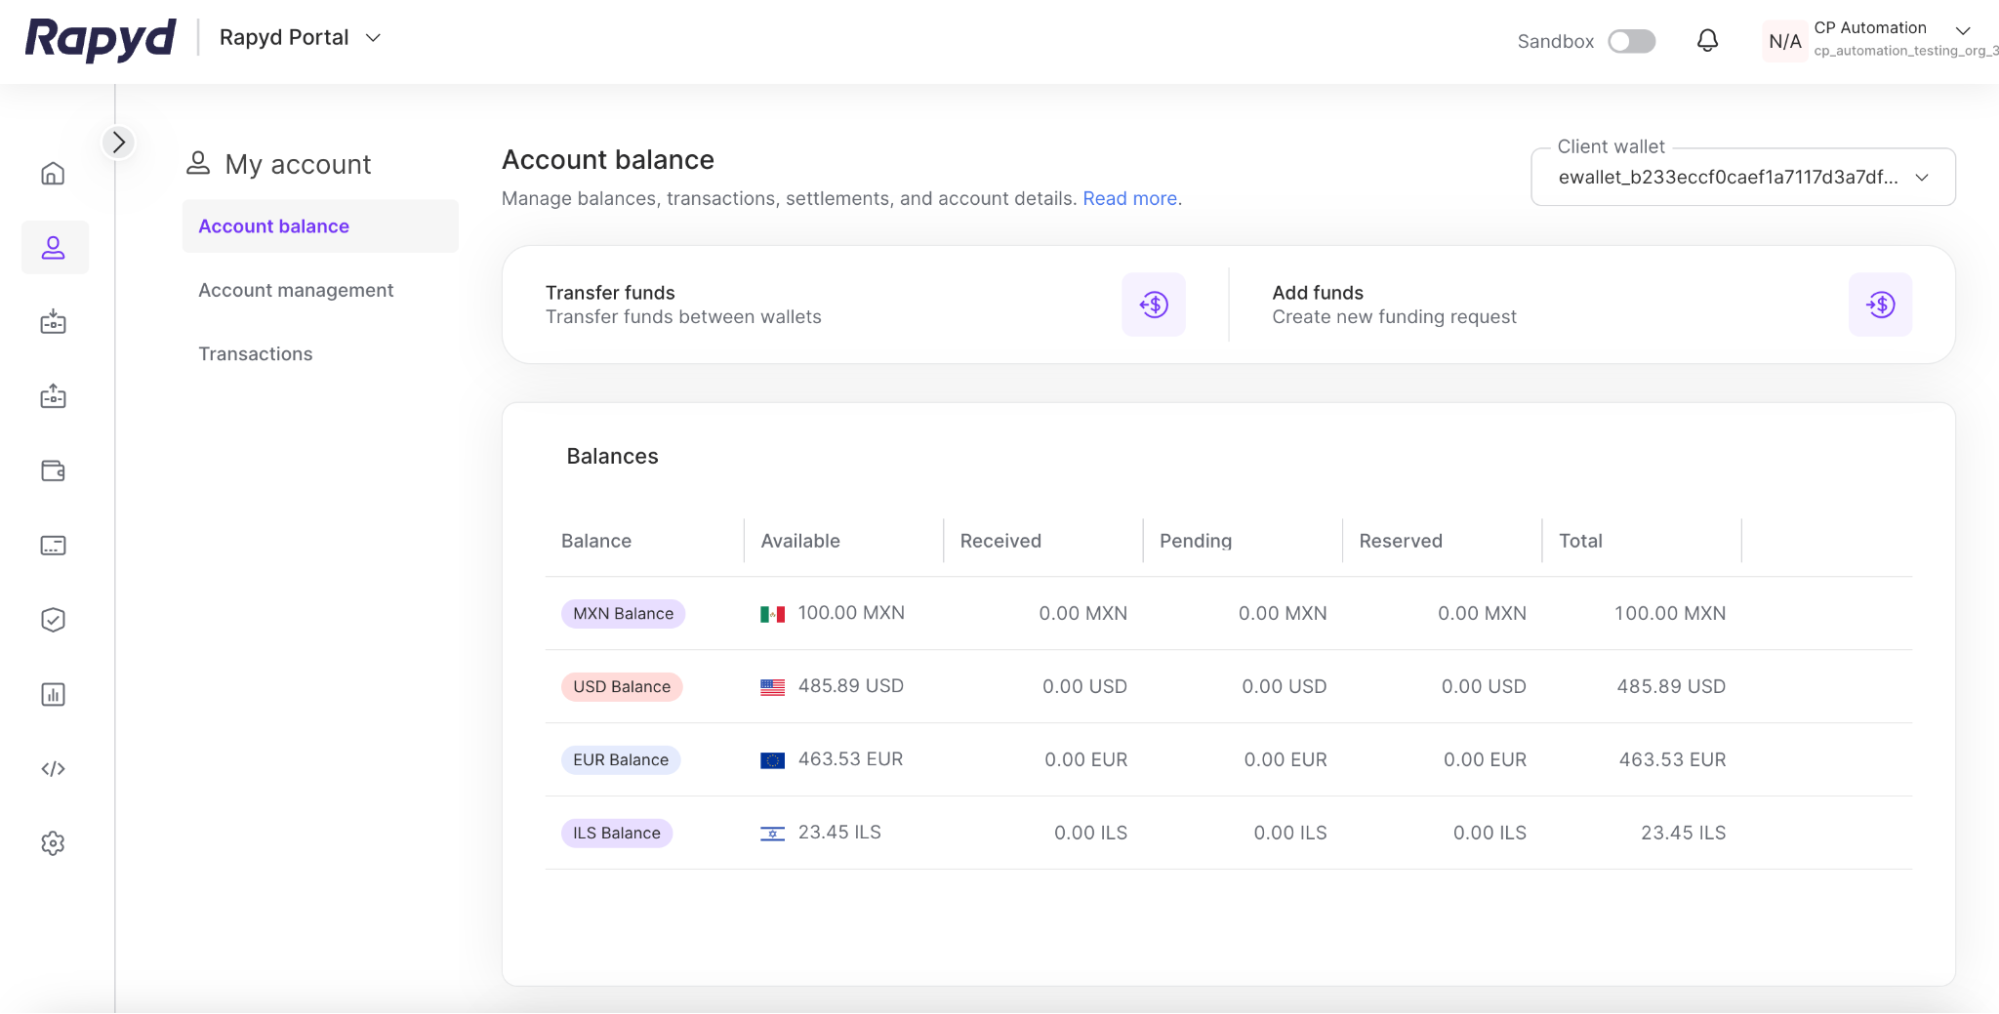
Task: Click the 100.00 MXN available amount
Action: coord(851,613)
